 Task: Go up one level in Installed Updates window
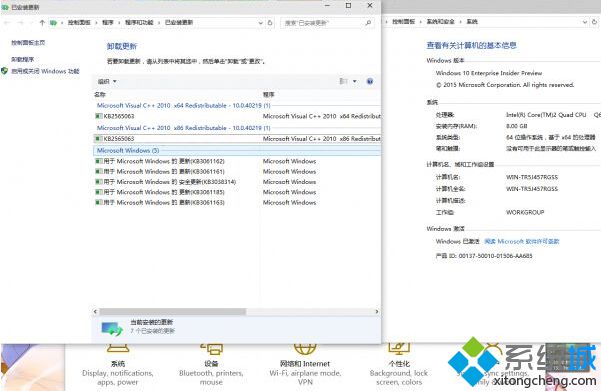[42, 23]
